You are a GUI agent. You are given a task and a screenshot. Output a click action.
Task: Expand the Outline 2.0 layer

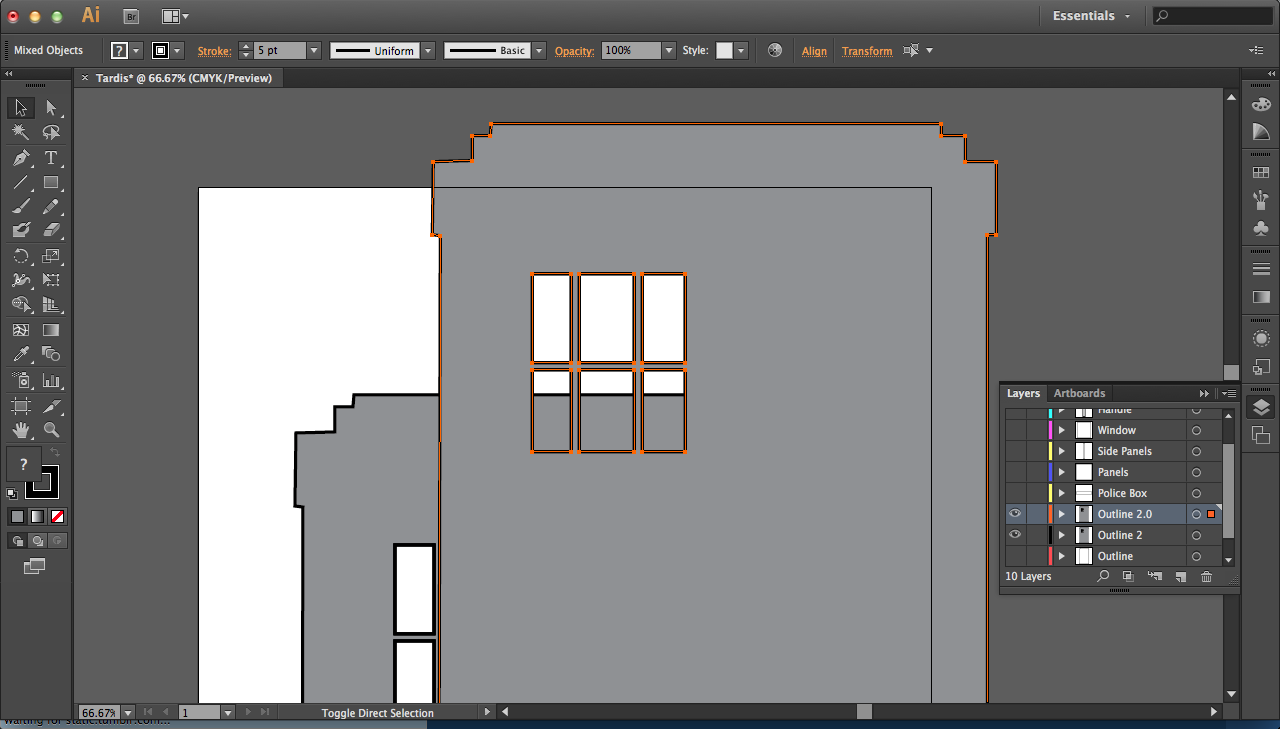[1062, 514]
